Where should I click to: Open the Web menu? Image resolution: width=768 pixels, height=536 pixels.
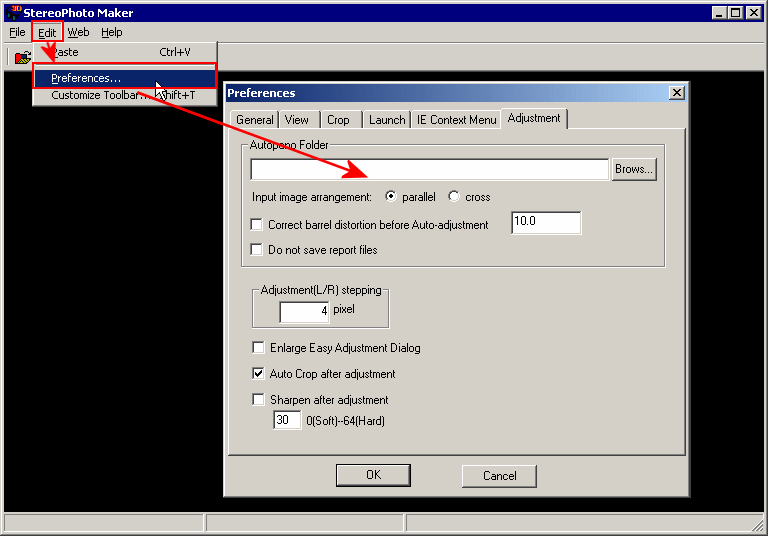click(78, 32)
